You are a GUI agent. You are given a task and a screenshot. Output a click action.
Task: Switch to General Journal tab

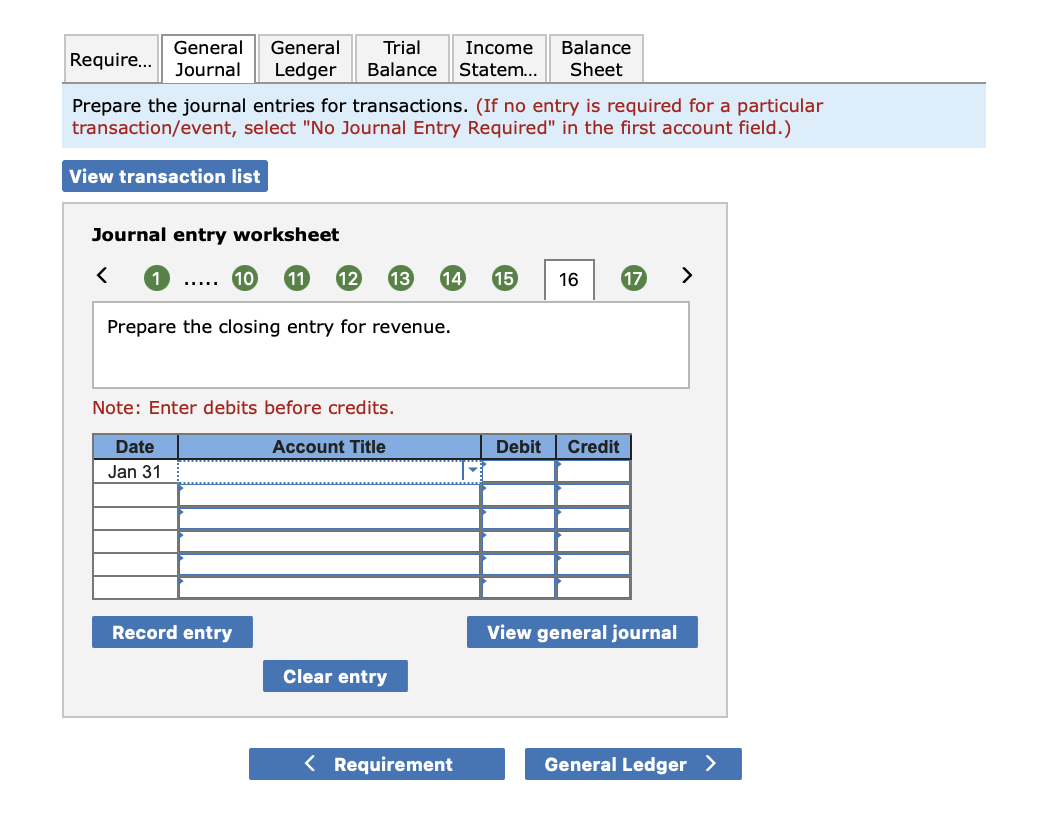tap(208, 59)
